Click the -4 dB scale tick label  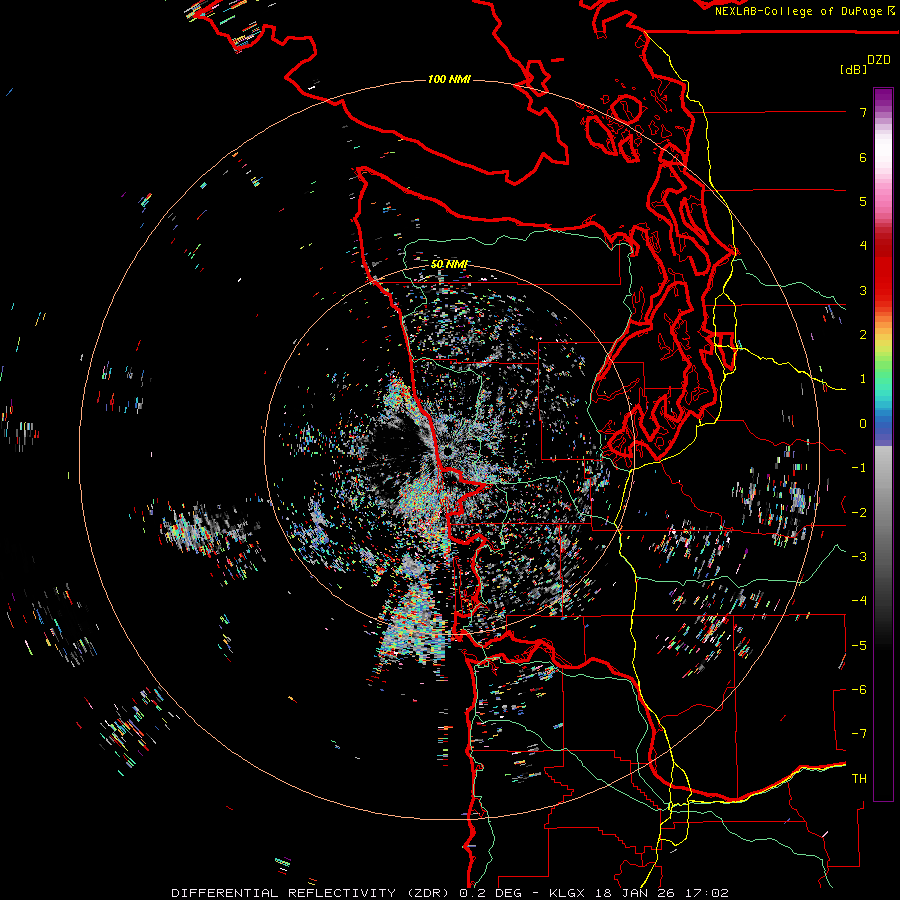click(x=859, y=600)
